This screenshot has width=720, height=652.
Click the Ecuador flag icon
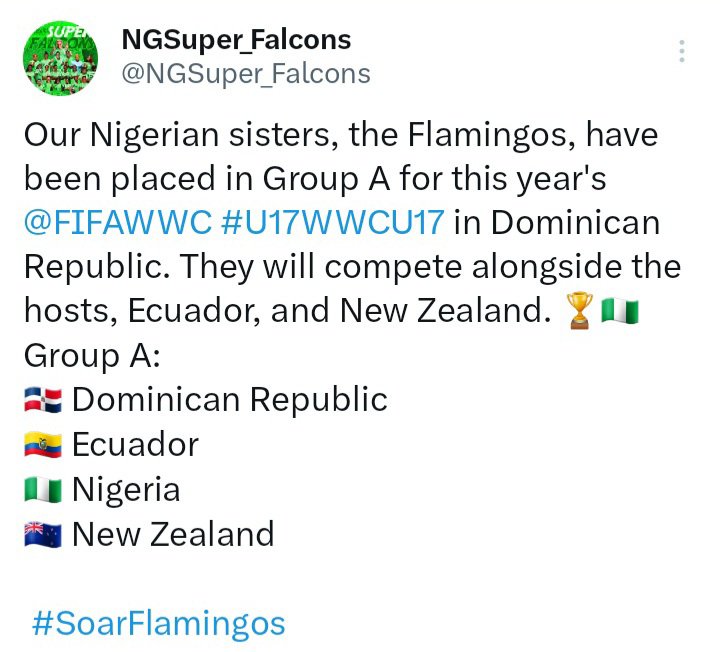tap(43, 445)
